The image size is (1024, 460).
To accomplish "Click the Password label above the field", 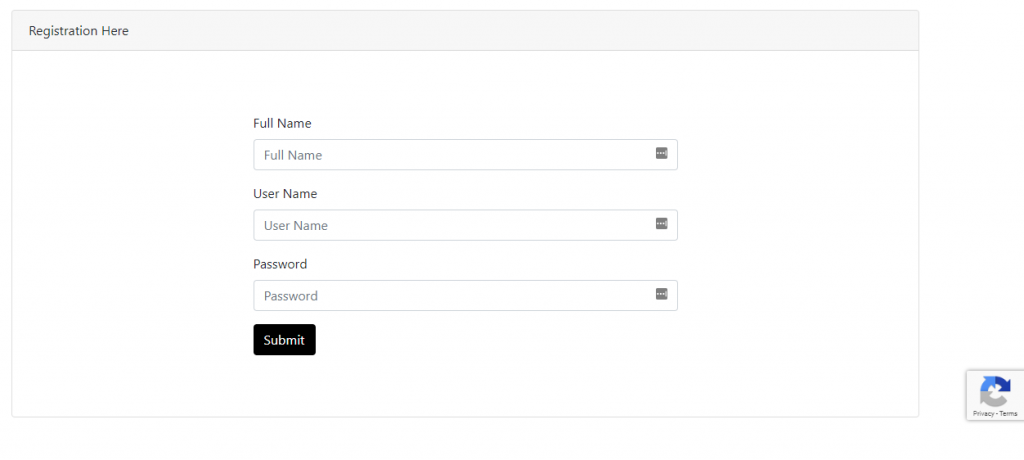I will [x=280, y=265].
